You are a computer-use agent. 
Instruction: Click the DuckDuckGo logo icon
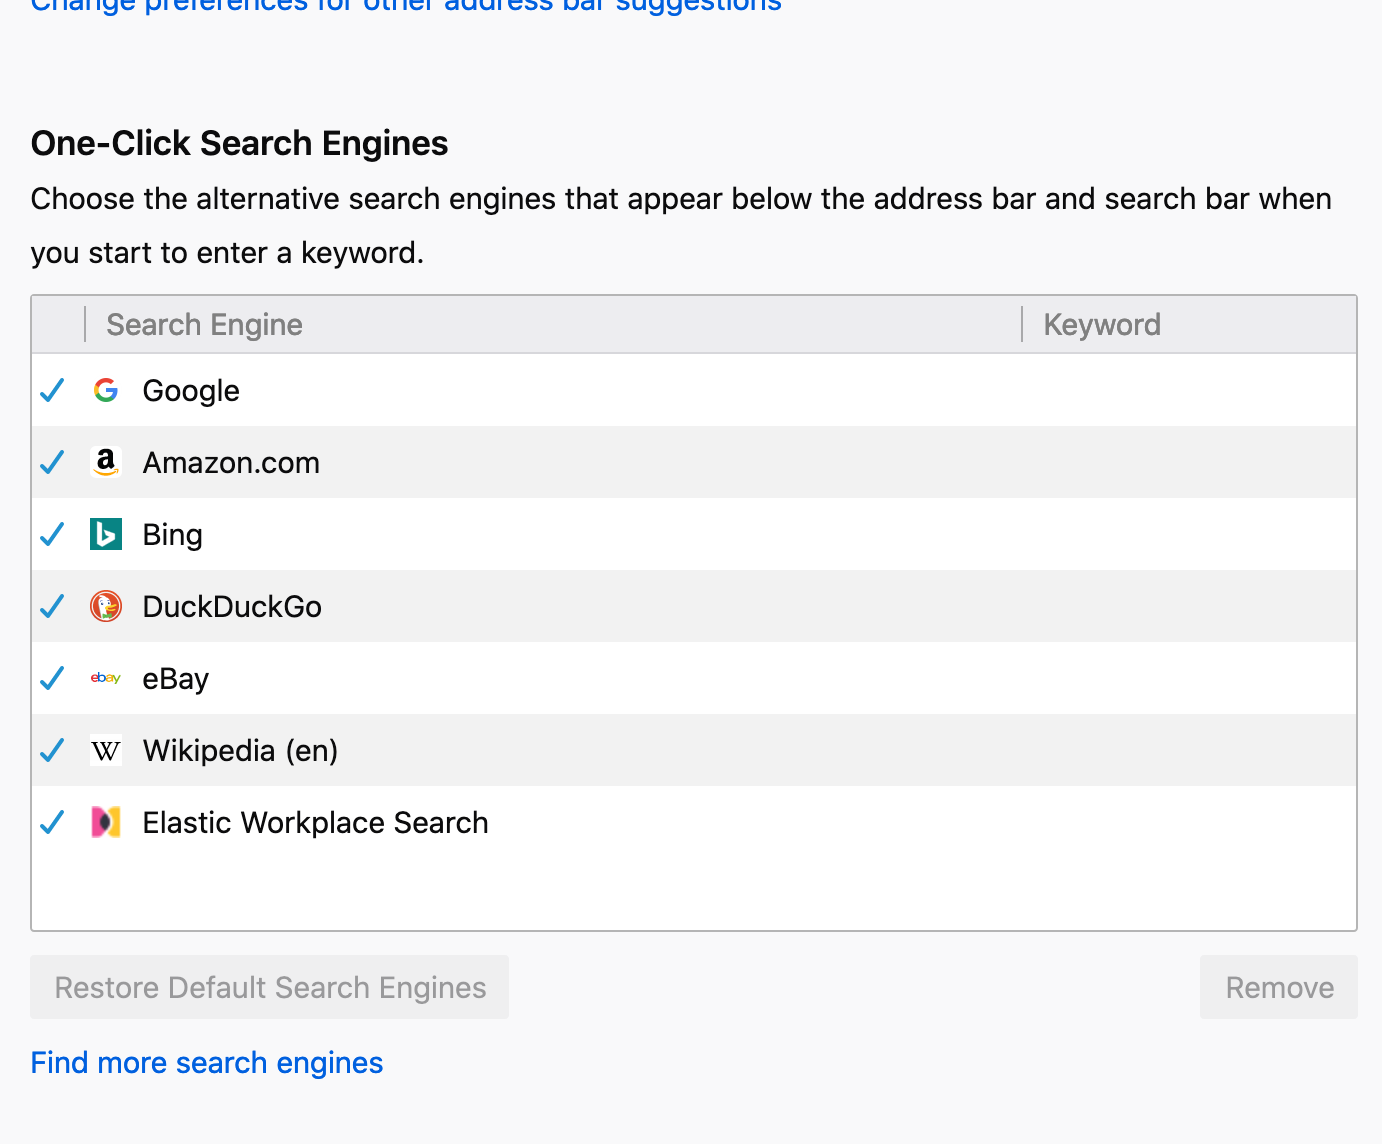(x=106, y=606)
